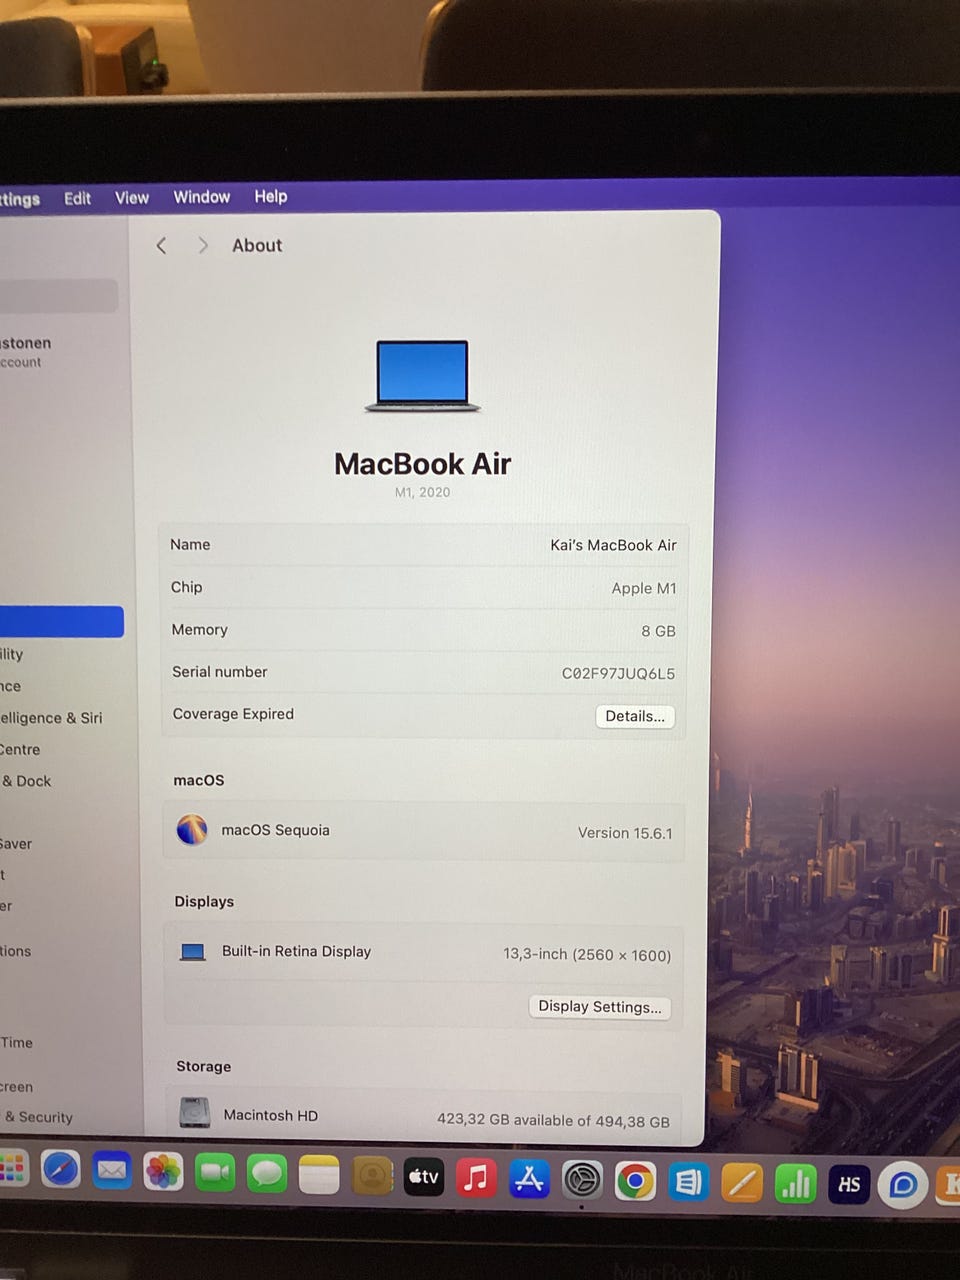The width and height of the screenshot is (960, 1280).
Task: Go back with the left chevron
Action: coord(161,245)
